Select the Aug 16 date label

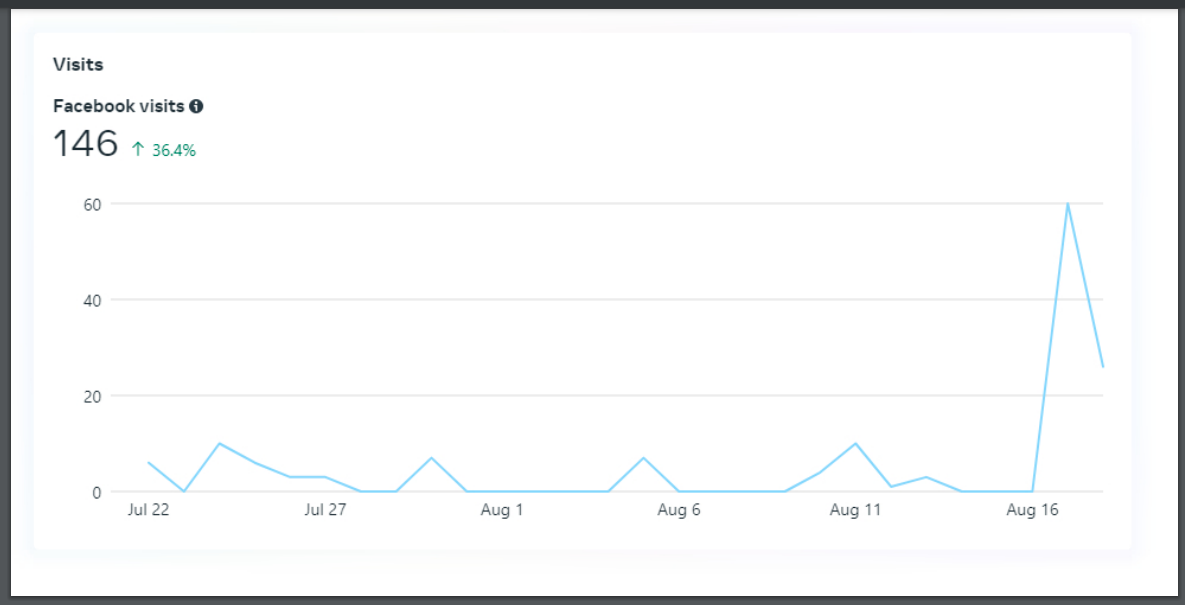(1032, 510)
